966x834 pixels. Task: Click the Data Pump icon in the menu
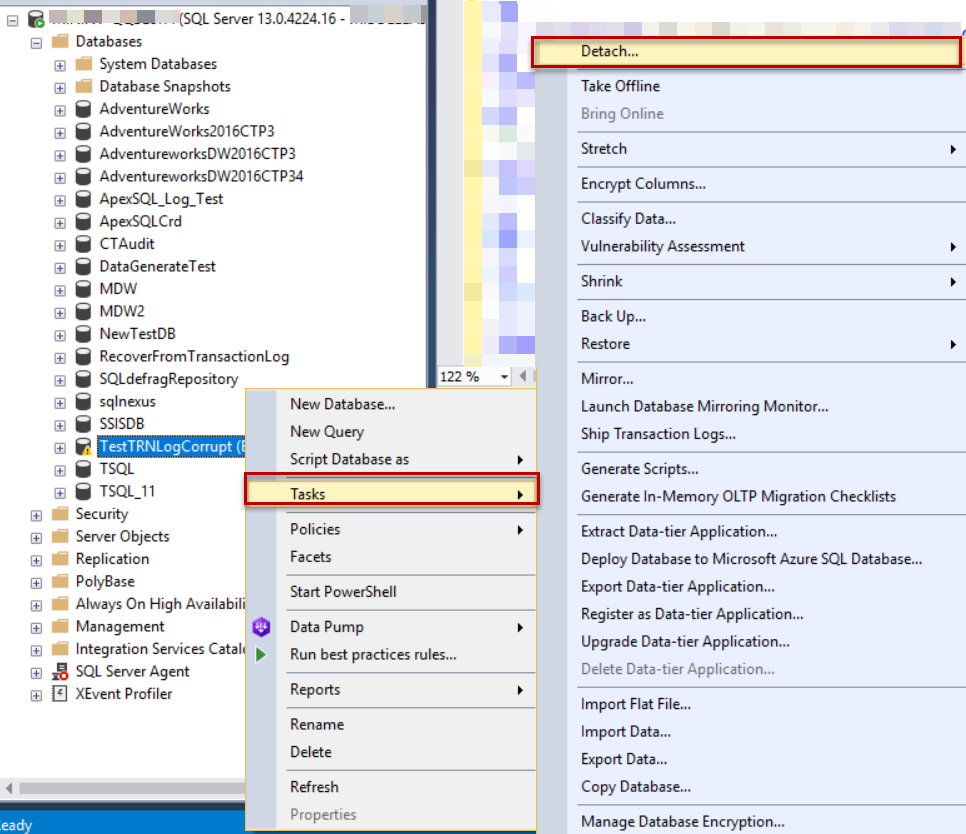262,625
